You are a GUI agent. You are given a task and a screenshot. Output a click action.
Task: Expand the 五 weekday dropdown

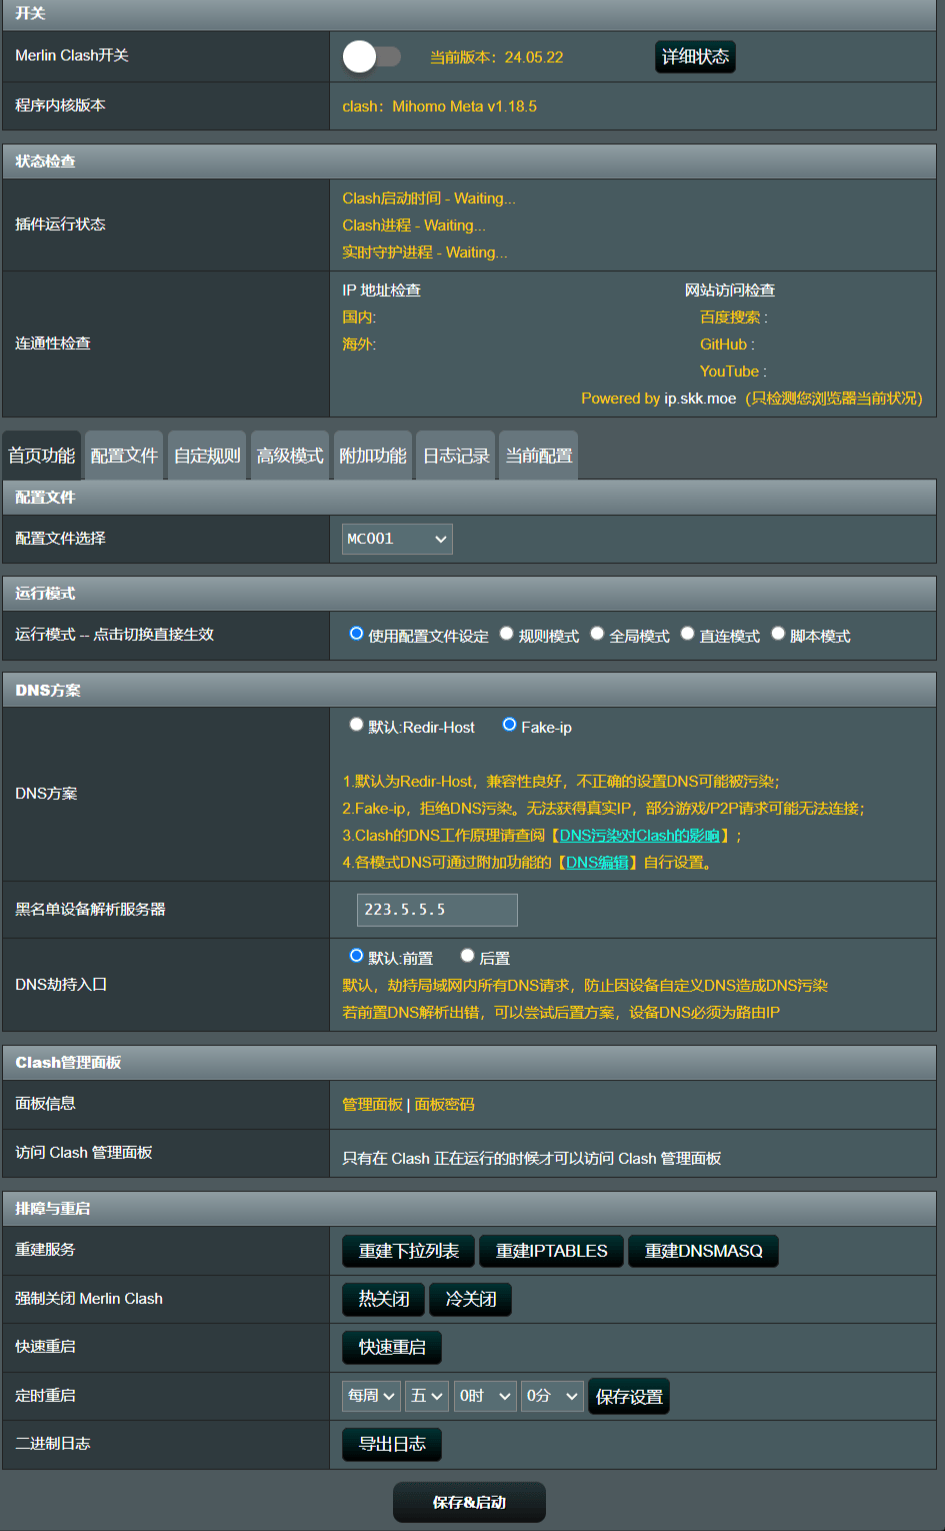(427, 1396)
